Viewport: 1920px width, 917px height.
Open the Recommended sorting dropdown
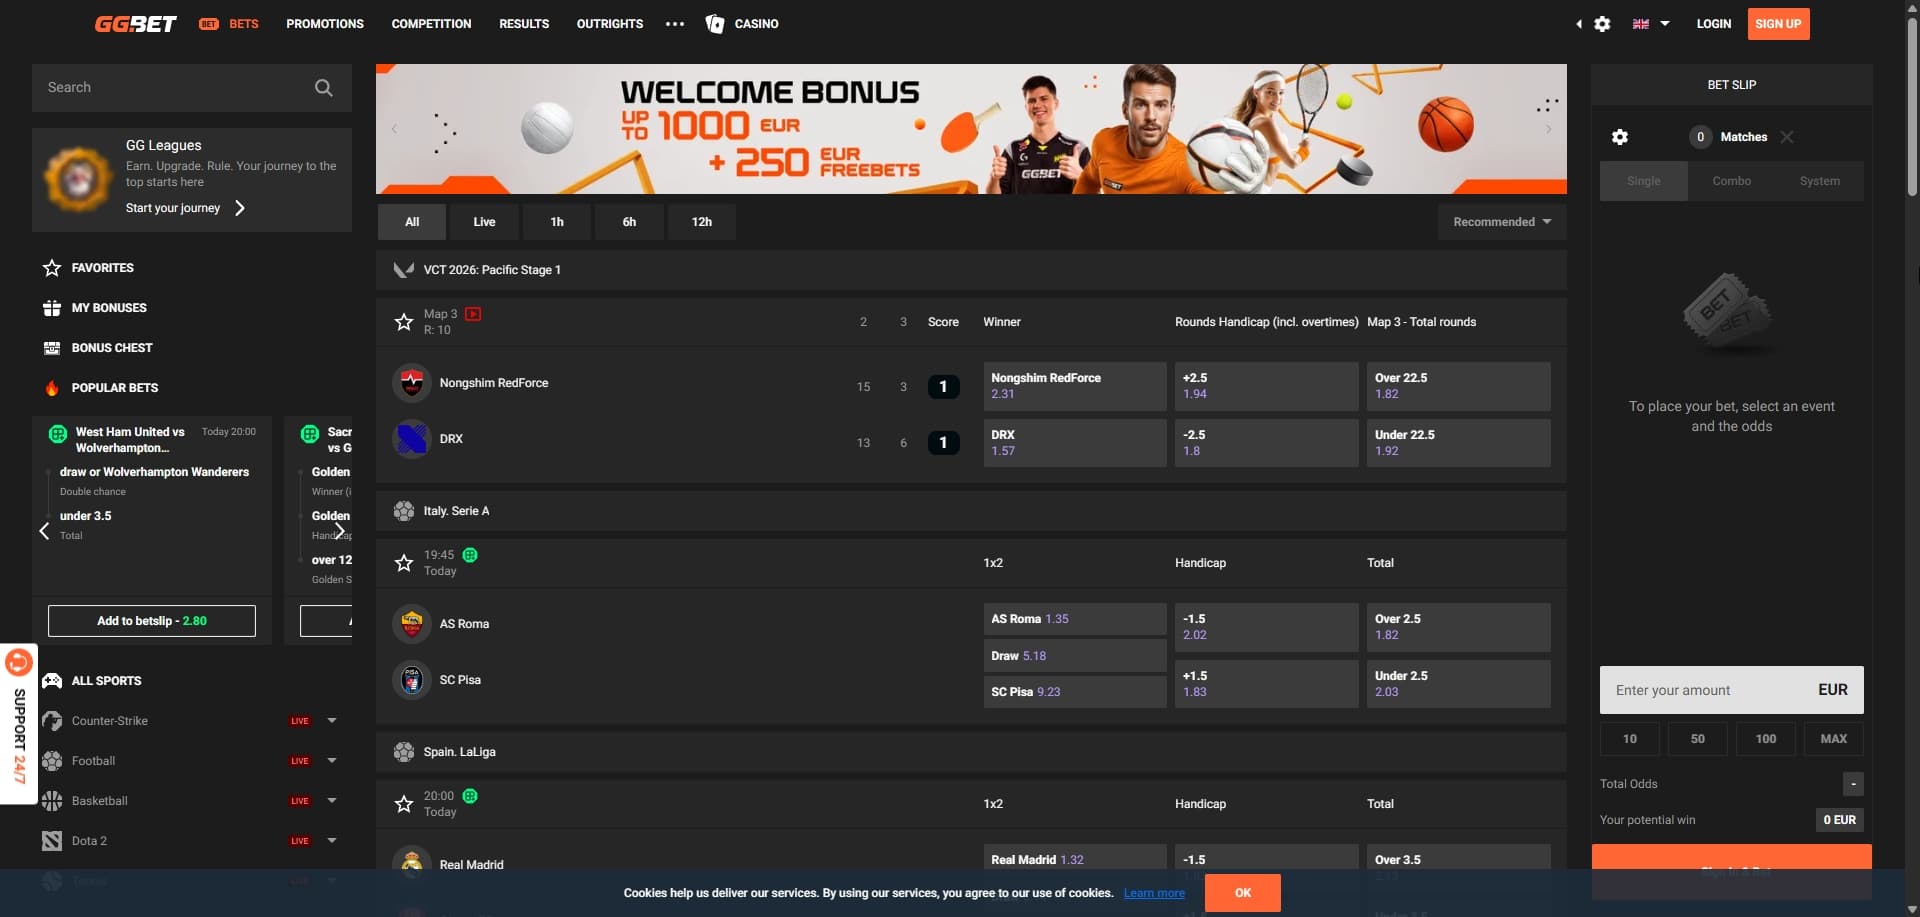pos(1500,221)
